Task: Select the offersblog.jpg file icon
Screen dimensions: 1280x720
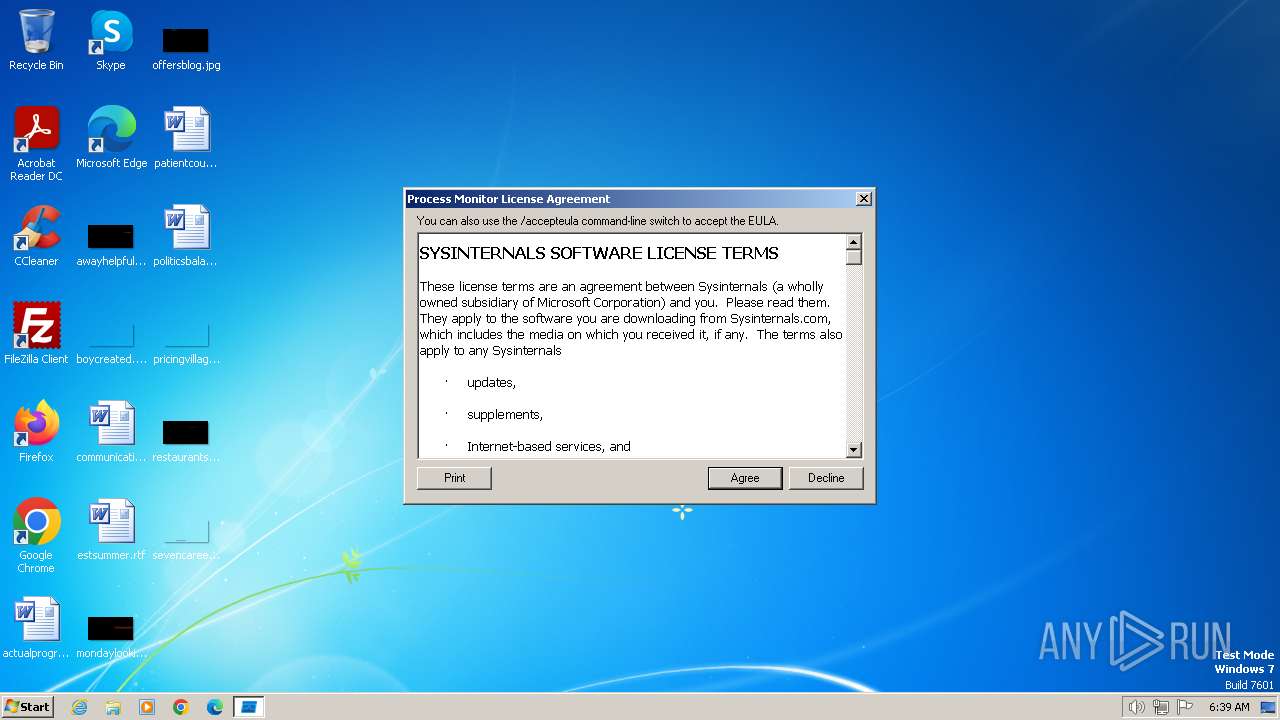Action: [x=186, y=48]
